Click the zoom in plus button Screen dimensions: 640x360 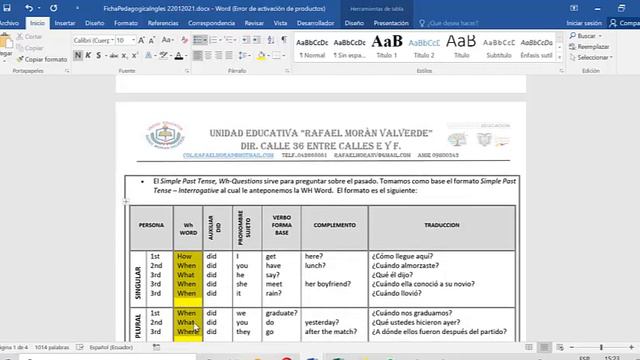631,347
